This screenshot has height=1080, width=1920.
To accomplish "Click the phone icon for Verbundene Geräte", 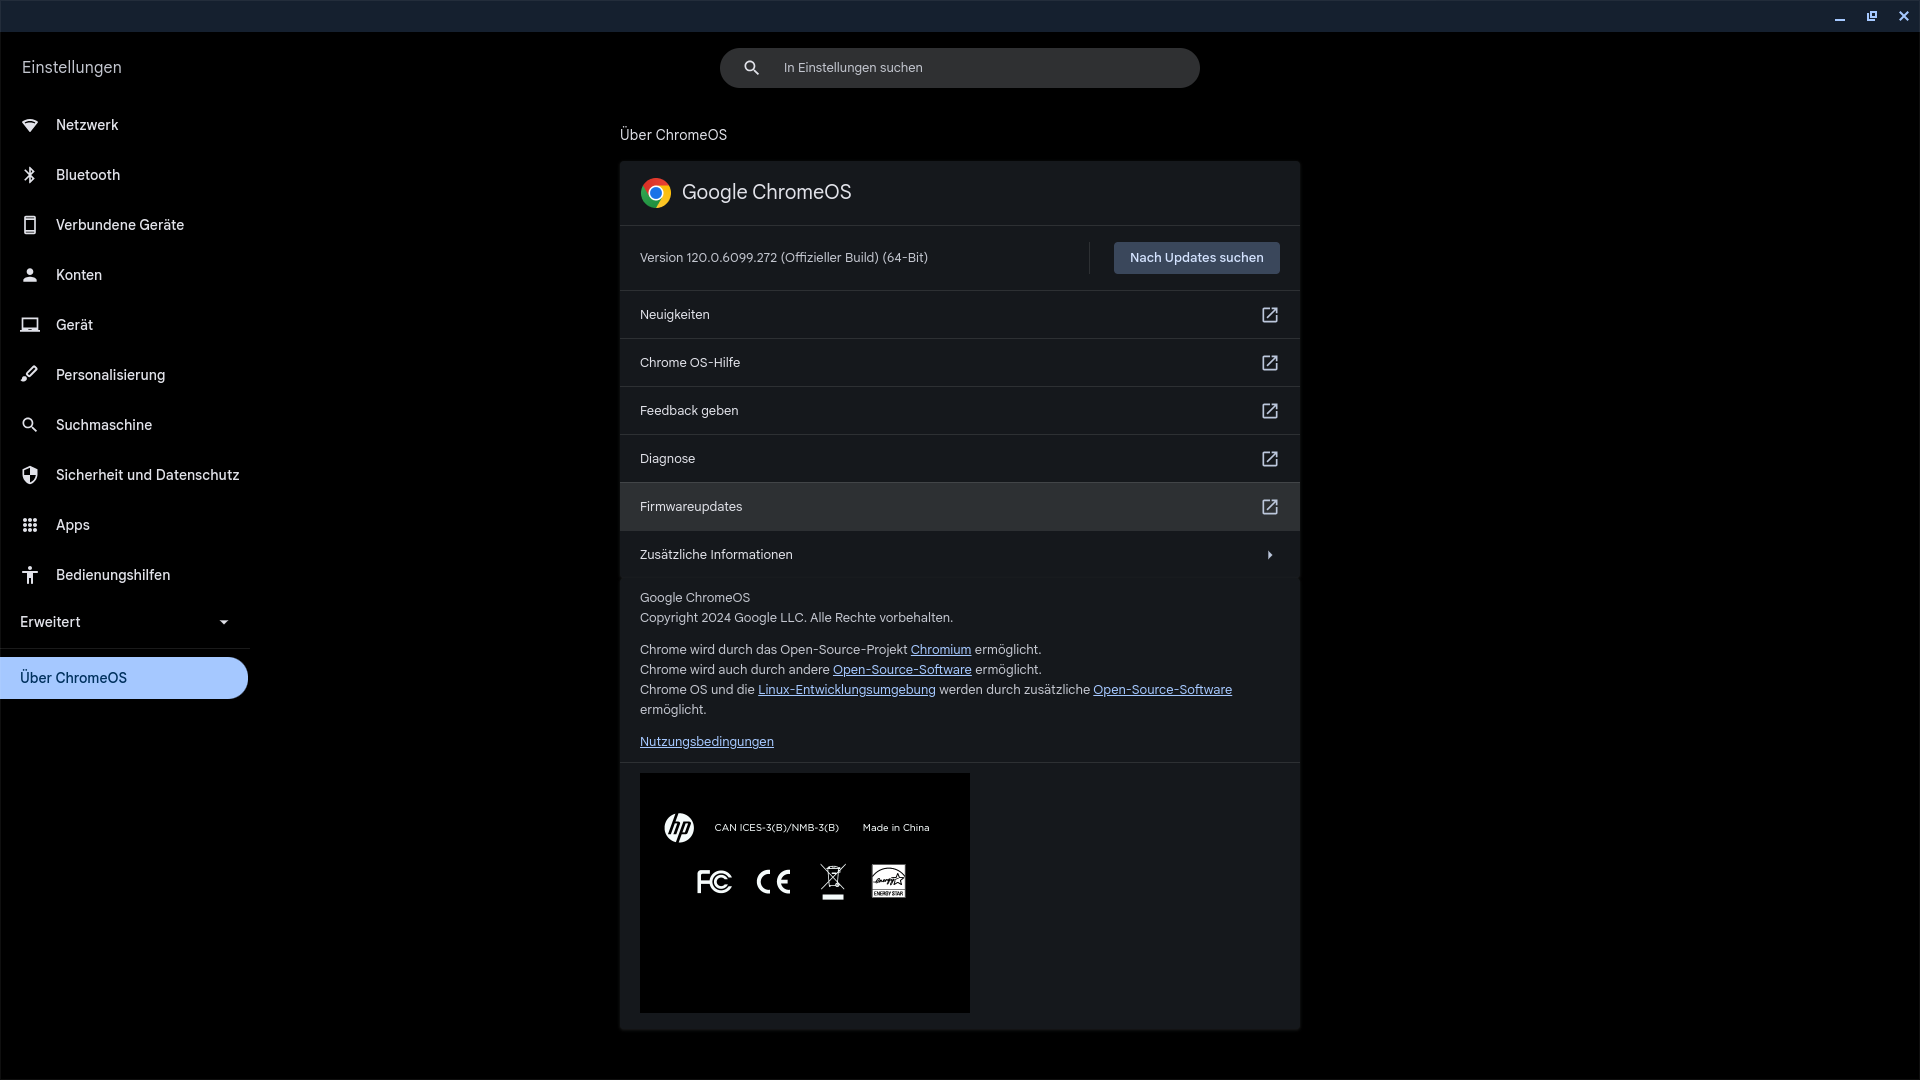I will click(x=30, y=225).
